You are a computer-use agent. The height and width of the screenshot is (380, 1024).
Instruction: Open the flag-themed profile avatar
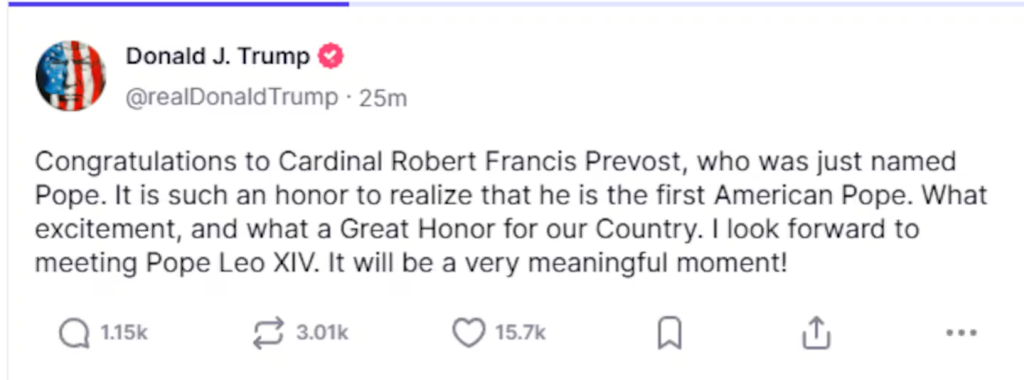pyautogui.click(x=71, y=75)
